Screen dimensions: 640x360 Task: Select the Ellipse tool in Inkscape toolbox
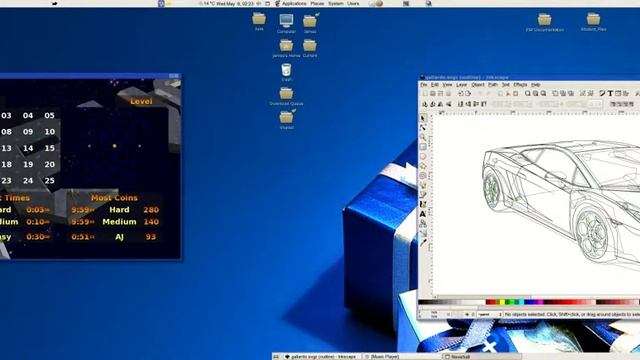[423, 156]
